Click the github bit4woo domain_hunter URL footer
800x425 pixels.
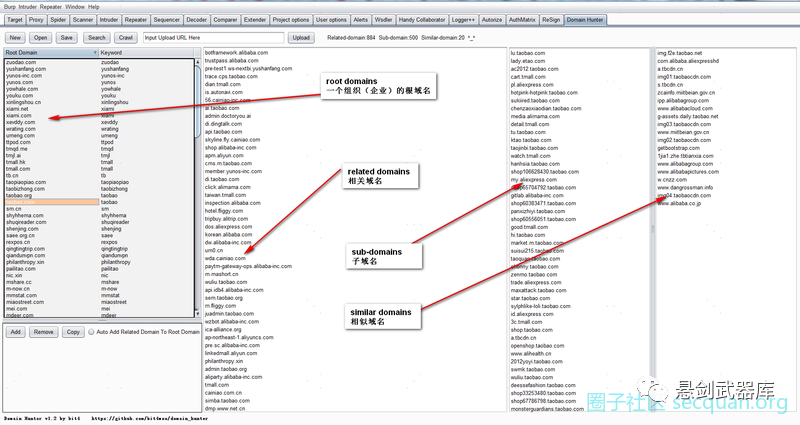[149, 418]
